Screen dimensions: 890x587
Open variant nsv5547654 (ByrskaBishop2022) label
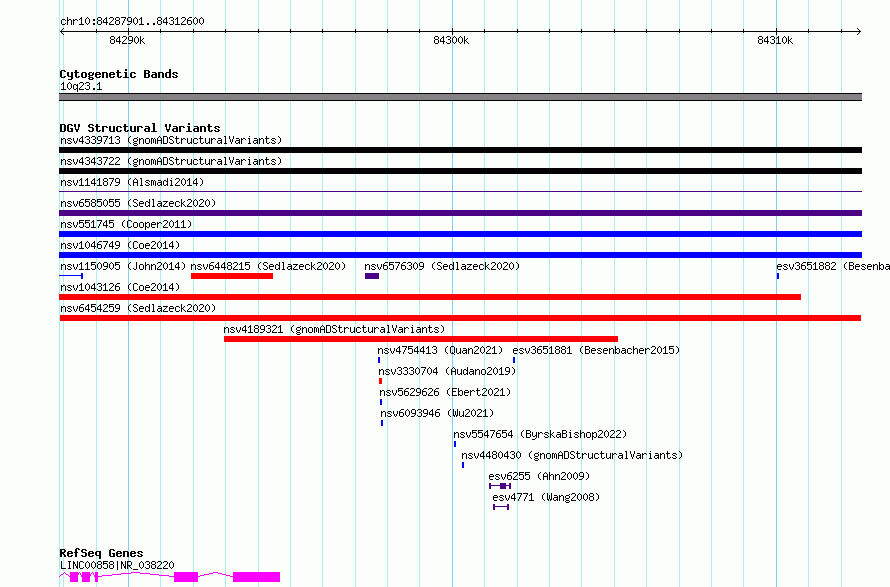(x=540, y=434)
